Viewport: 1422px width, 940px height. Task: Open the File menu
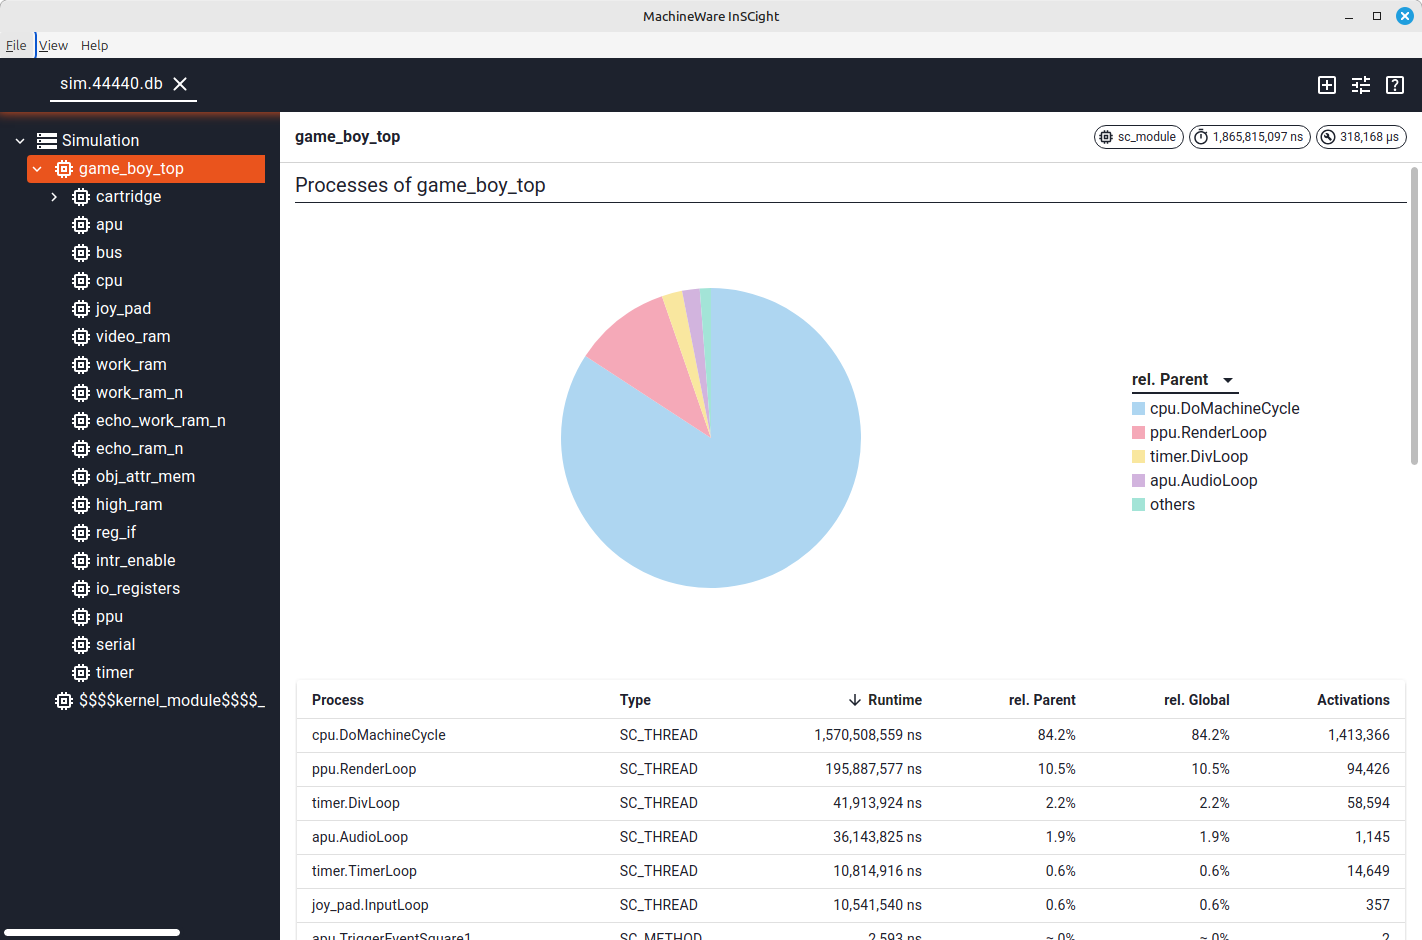[16, 45]
